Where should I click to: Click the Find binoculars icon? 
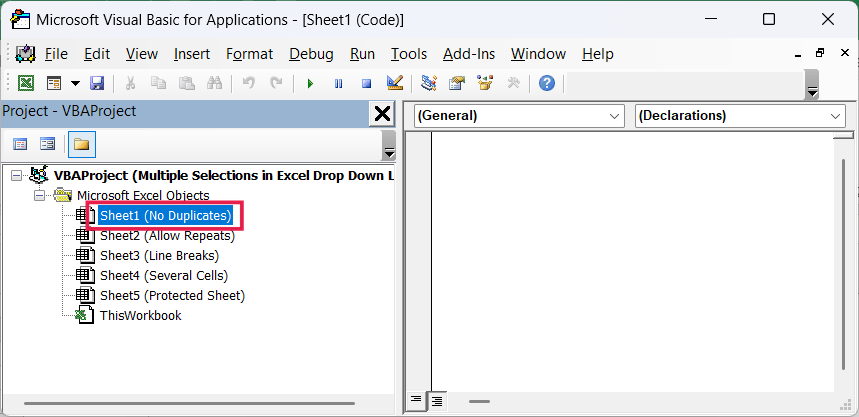point(214,83)
